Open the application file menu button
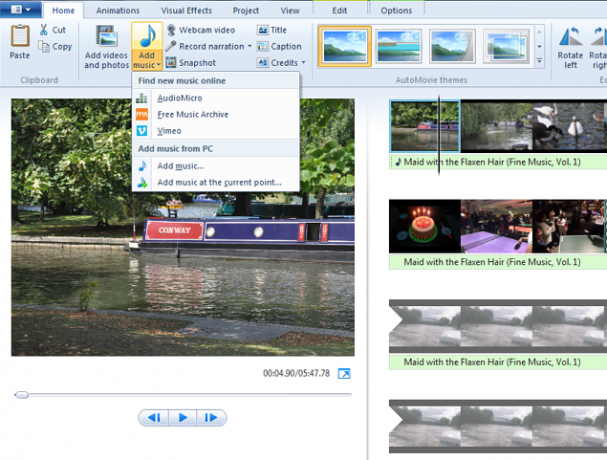 pos(21,9)
